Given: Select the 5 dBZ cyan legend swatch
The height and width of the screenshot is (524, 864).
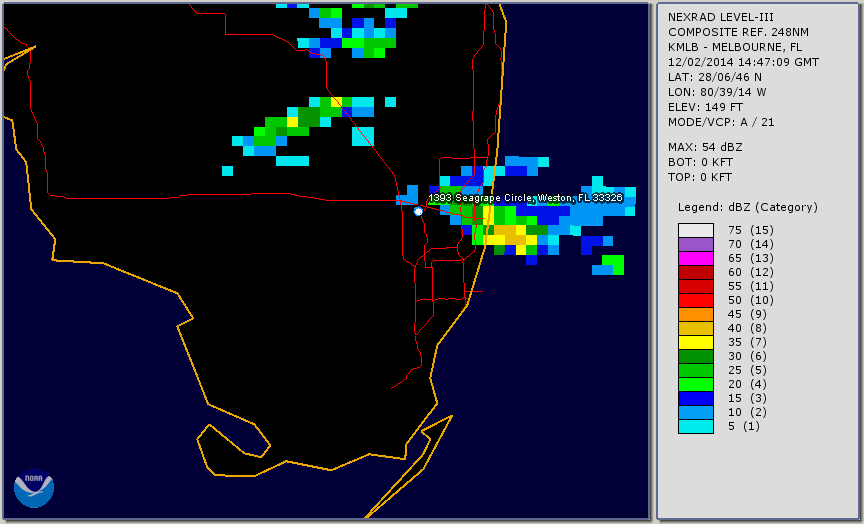Looking at the screenshot, I should click(x=695, y=426).
